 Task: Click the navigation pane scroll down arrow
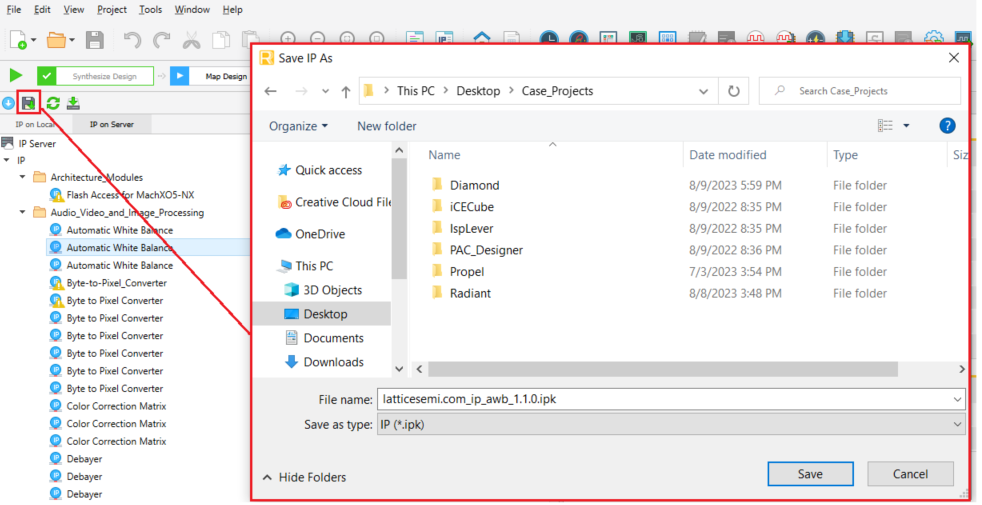(x=399, y=369)
